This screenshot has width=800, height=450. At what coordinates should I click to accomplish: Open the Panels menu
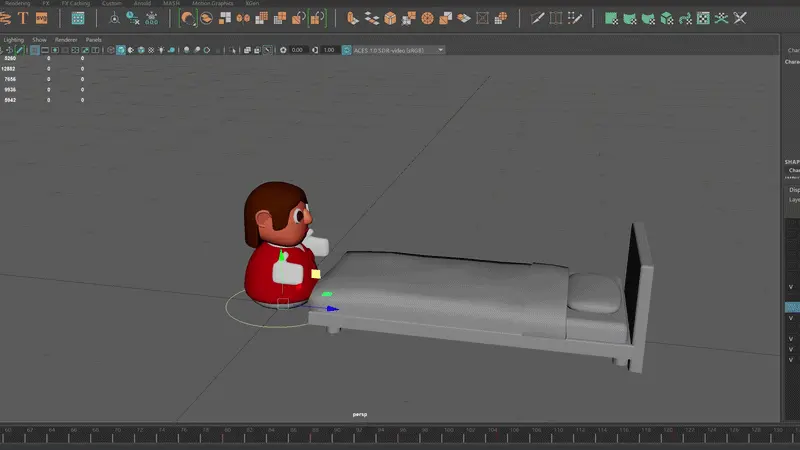click(93, 40)
